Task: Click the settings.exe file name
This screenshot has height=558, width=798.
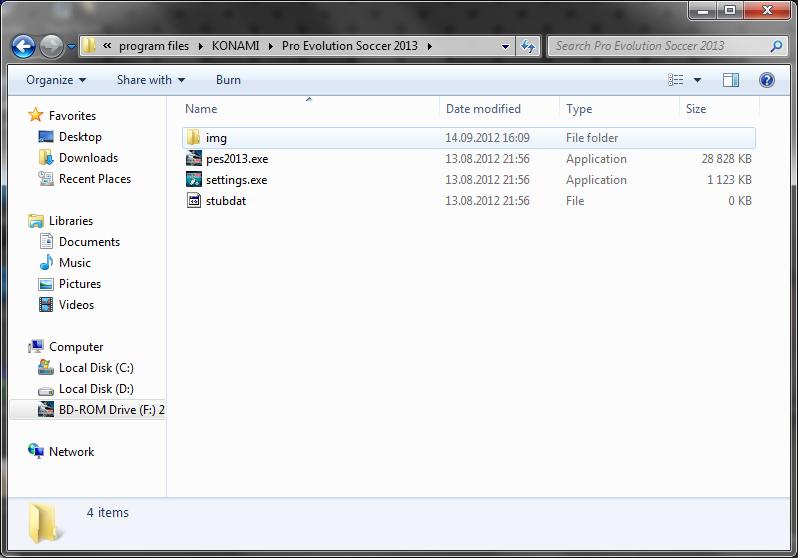Action: click(236, 180)
